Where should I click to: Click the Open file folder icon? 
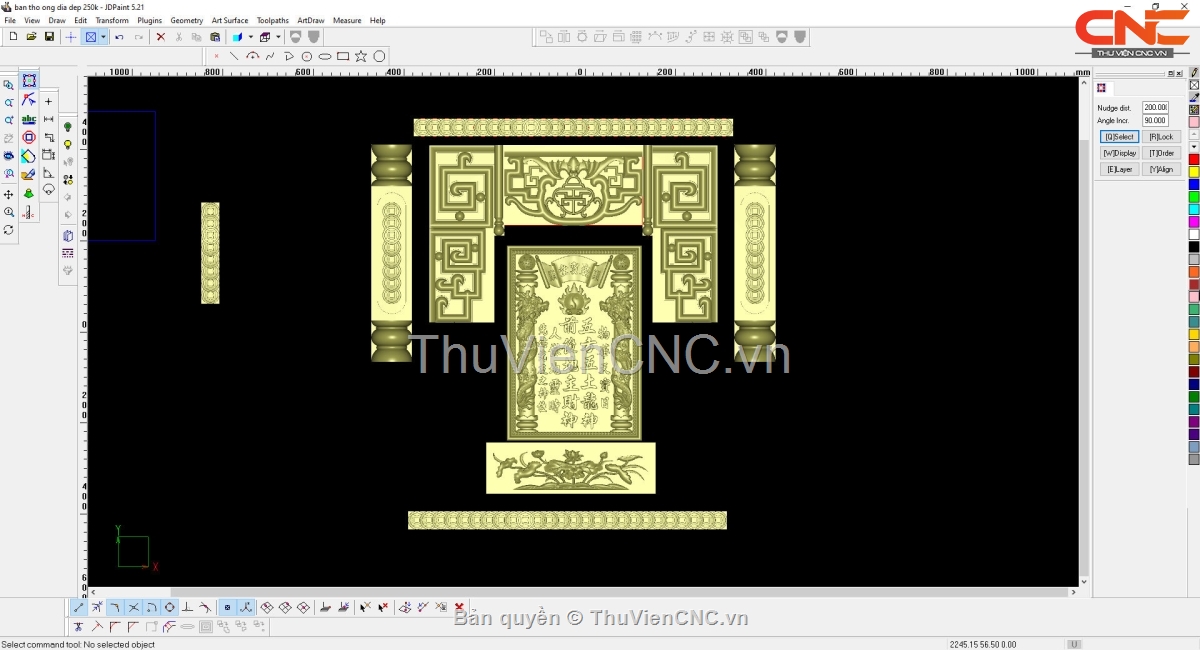31,37
